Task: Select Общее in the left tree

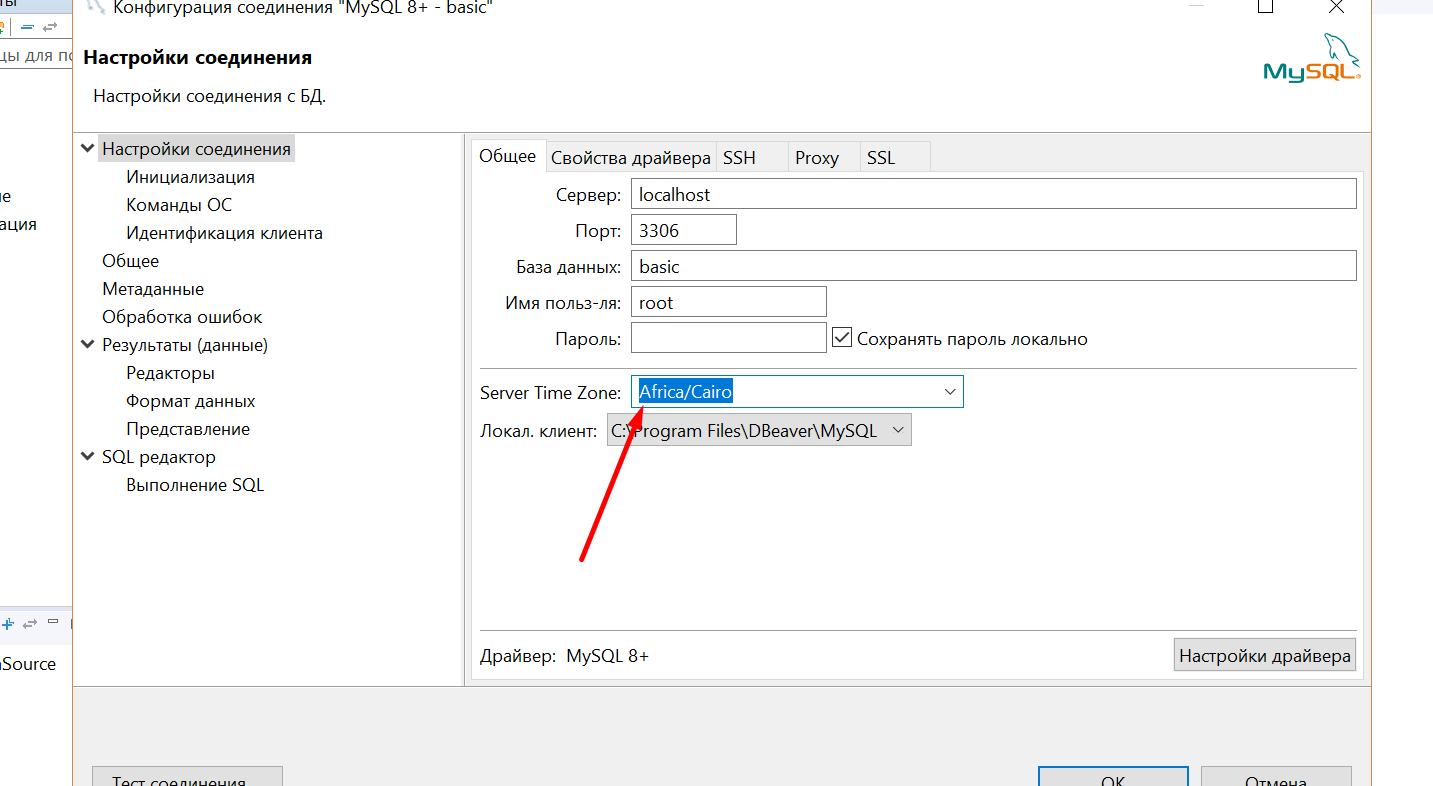Action: pos(130,261)
